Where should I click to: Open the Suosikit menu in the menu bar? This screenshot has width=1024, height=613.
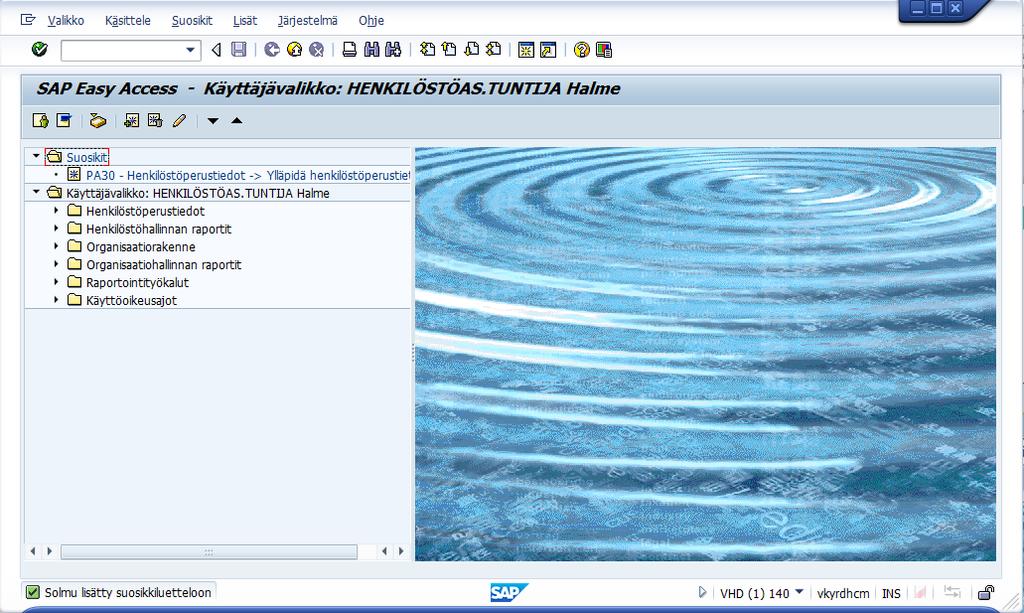pyautogui.click(x=192, y=20)
